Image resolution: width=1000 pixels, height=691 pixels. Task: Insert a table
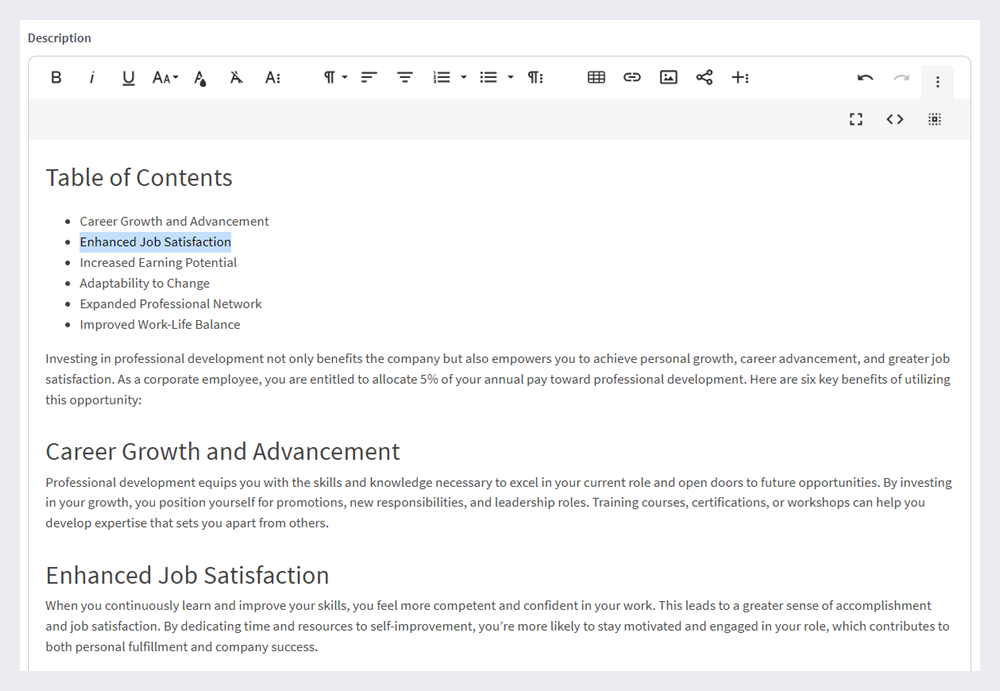point(596,77)
